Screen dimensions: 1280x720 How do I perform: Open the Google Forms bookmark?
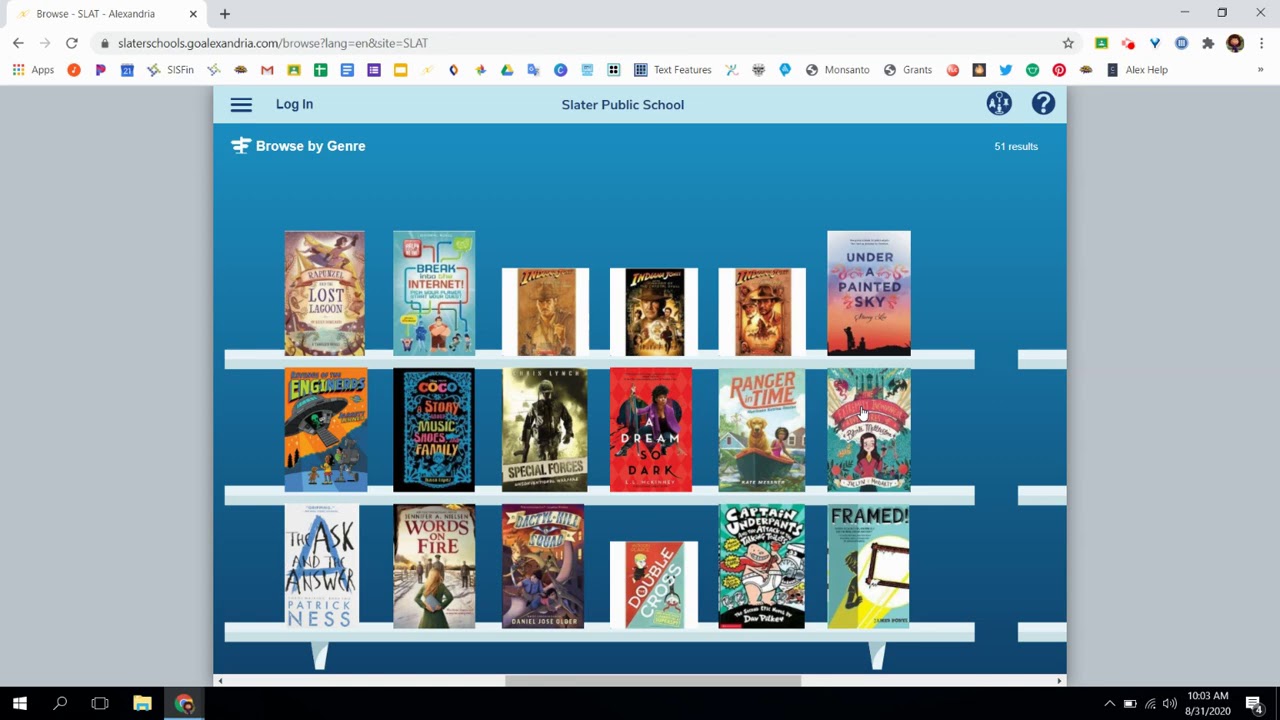[374, 70]
